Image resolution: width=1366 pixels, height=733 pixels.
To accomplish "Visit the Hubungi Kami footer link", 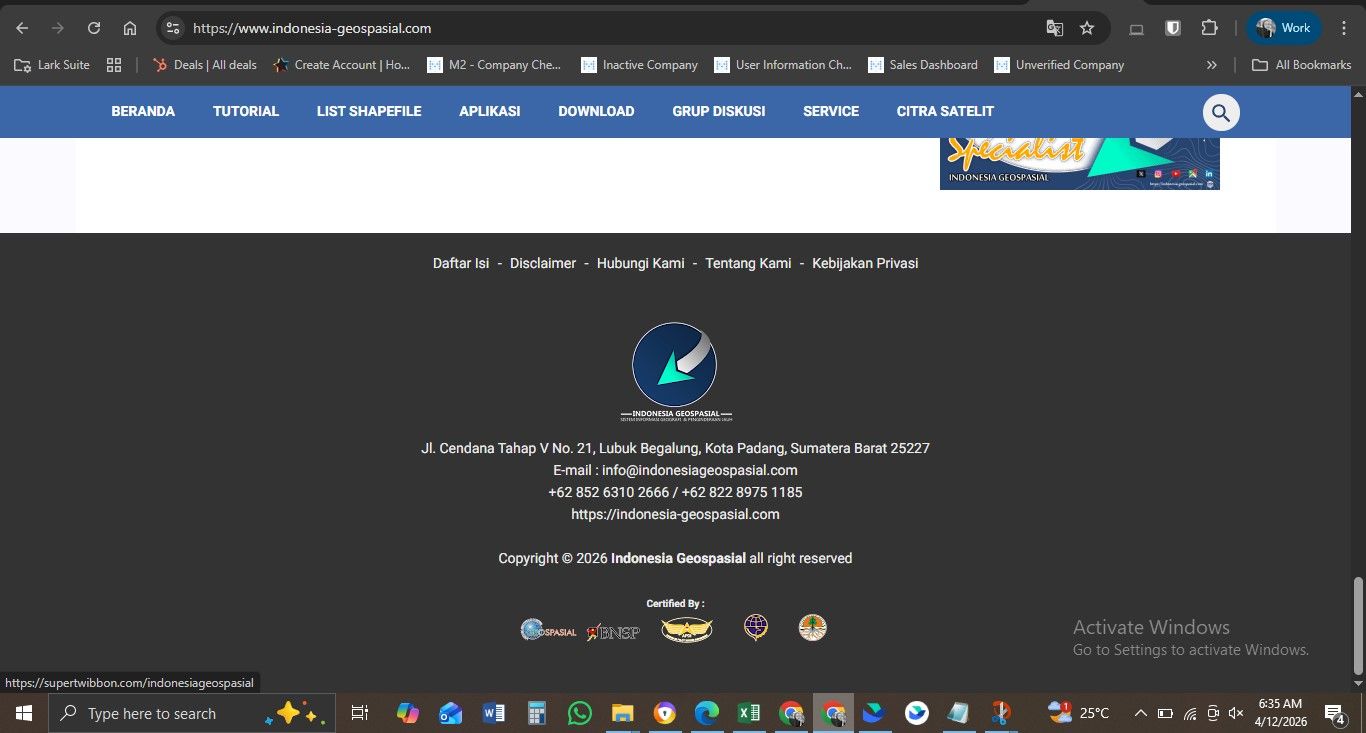I will click(641, 263).
